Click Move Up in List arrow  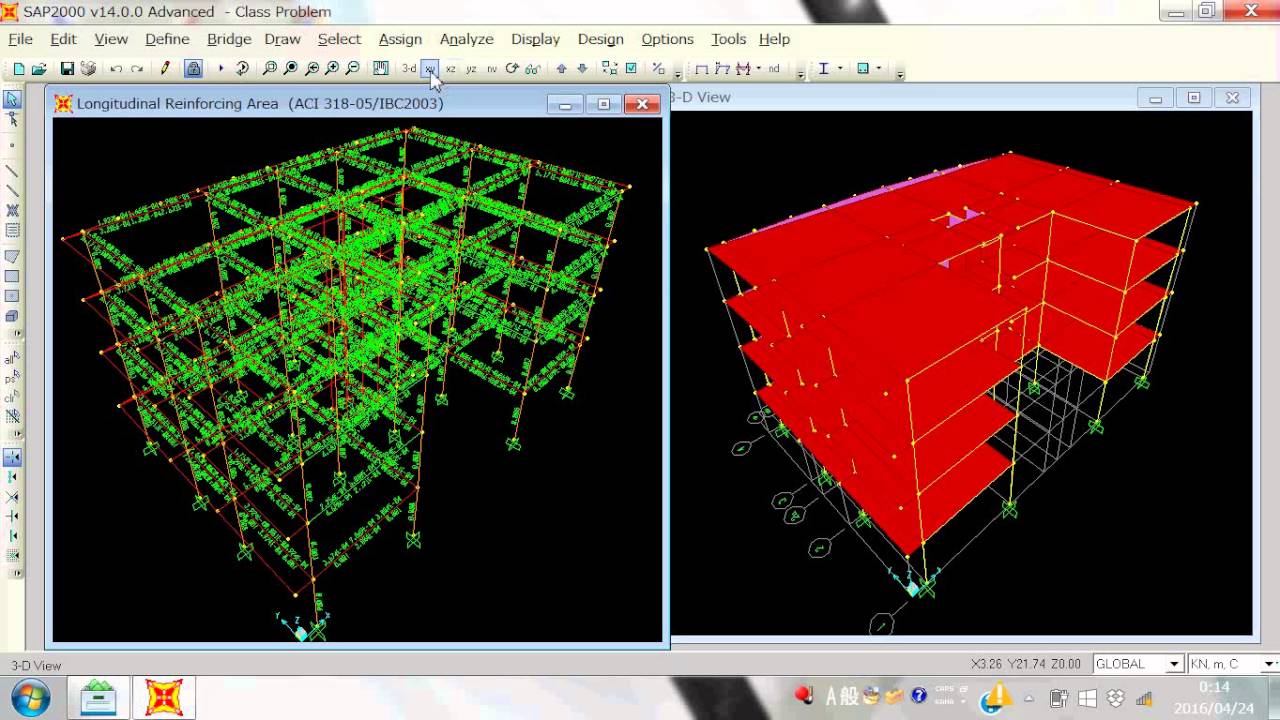click(x=561, y=69)
